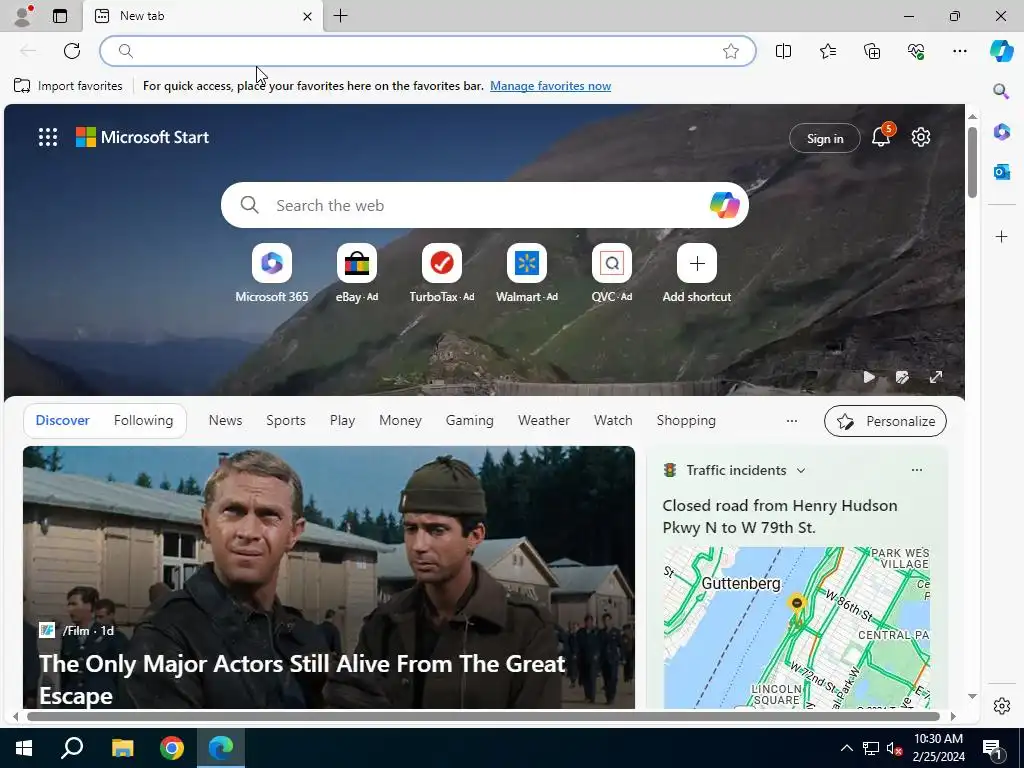This screenshot has width=1024, height=768.
Task: Open the Gaming tab
Action: (470, 421)
